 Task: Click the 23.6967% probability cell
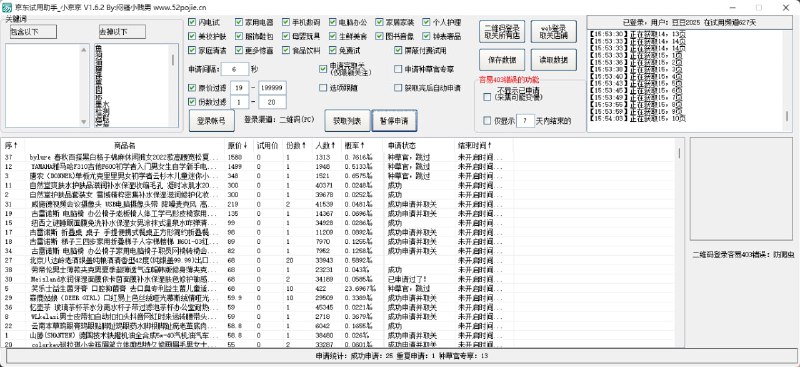[x=360, y=288]
